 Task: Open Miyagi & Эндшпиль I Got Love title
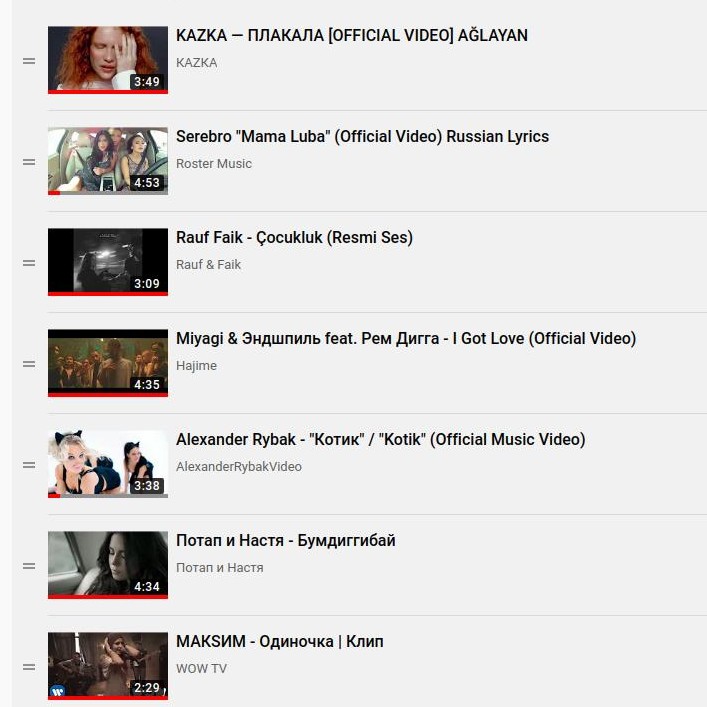406,338
